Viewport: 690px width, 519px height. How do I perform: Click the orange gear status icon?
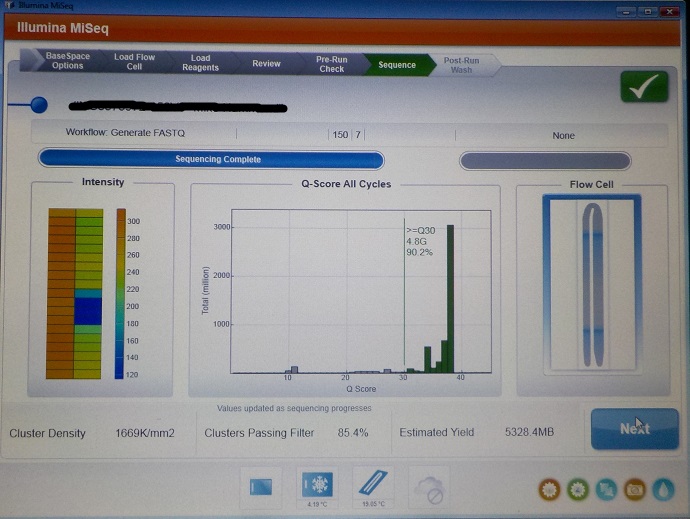(548, 490)
